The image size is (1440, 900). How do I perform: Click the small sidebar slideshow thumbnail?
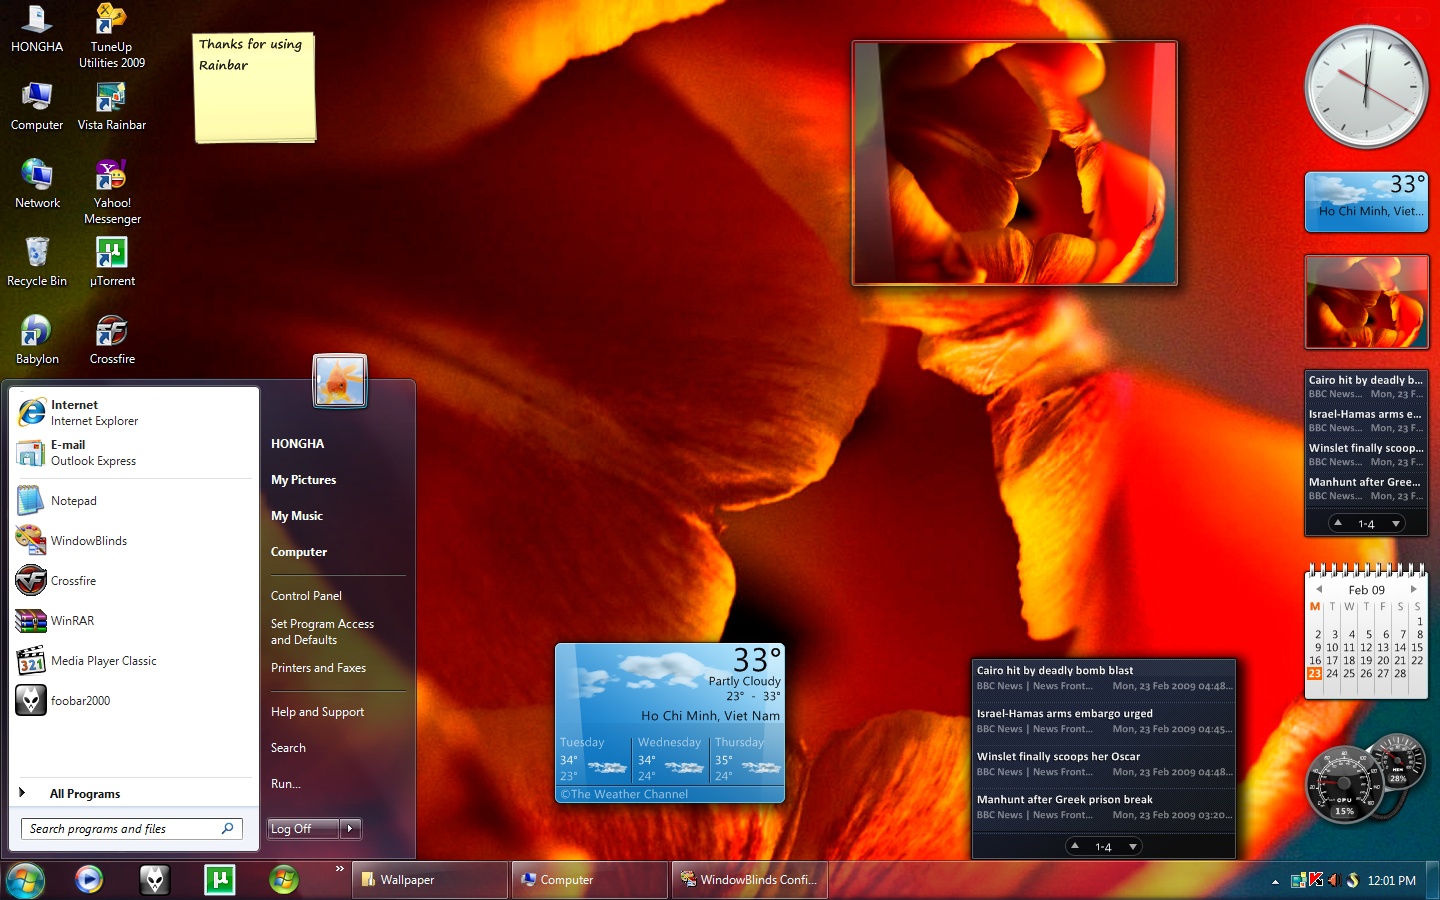click(1366, 301)
